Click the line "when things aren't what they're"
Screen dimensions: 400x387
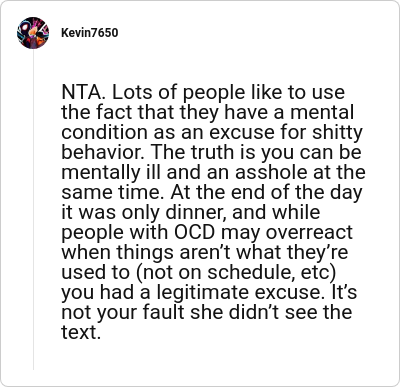click(205, 252)
